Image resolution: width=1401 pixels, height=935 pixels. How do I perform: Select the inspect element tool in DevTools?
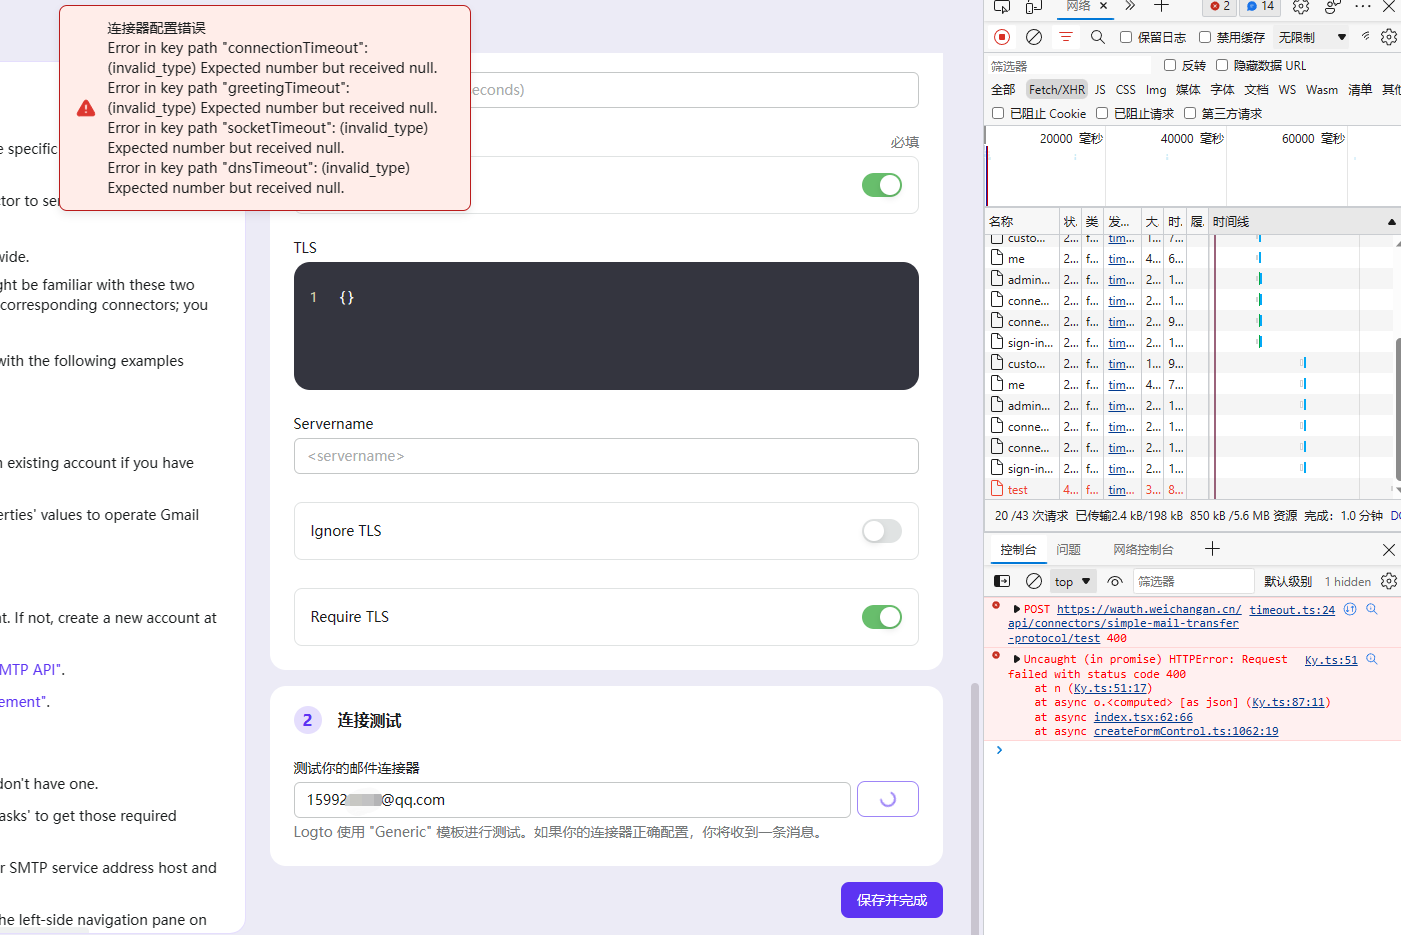coord(1001,7)
